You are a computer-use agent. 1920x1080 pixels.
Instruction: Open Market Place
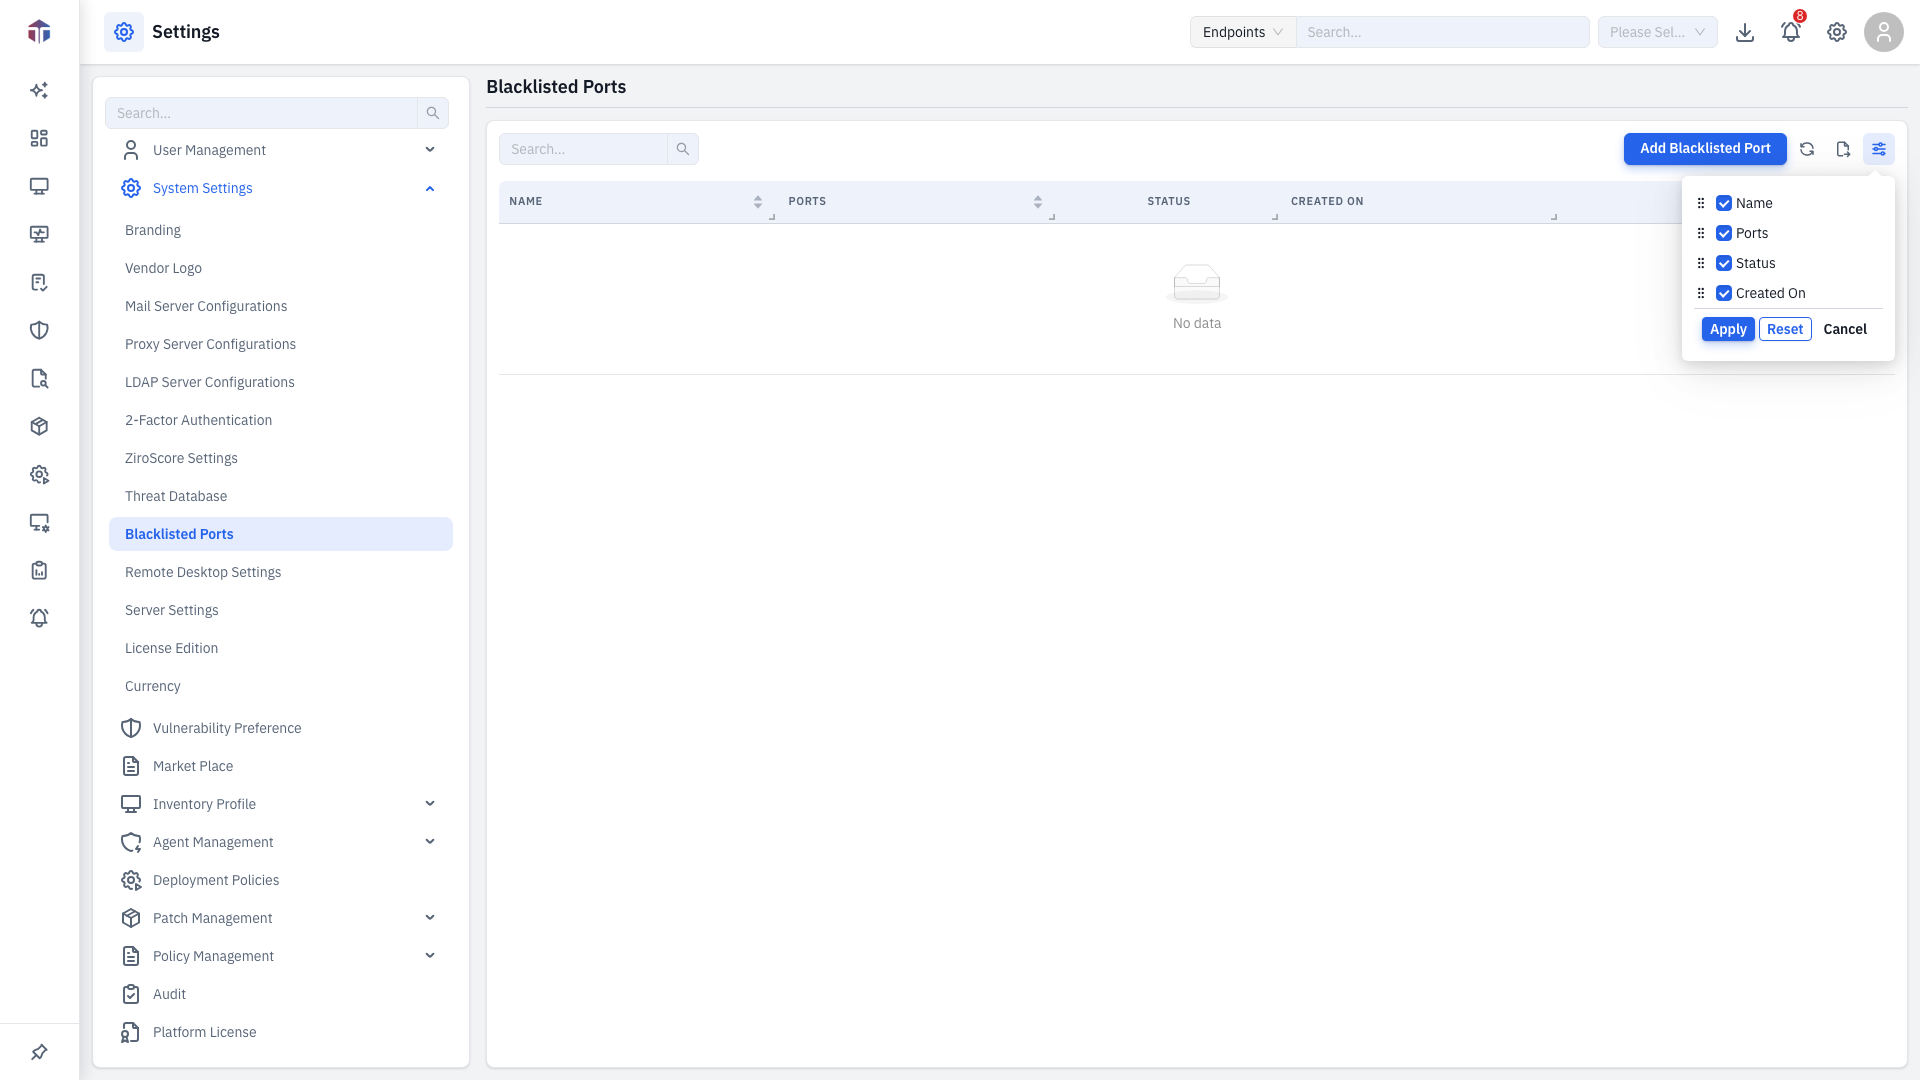193,766
